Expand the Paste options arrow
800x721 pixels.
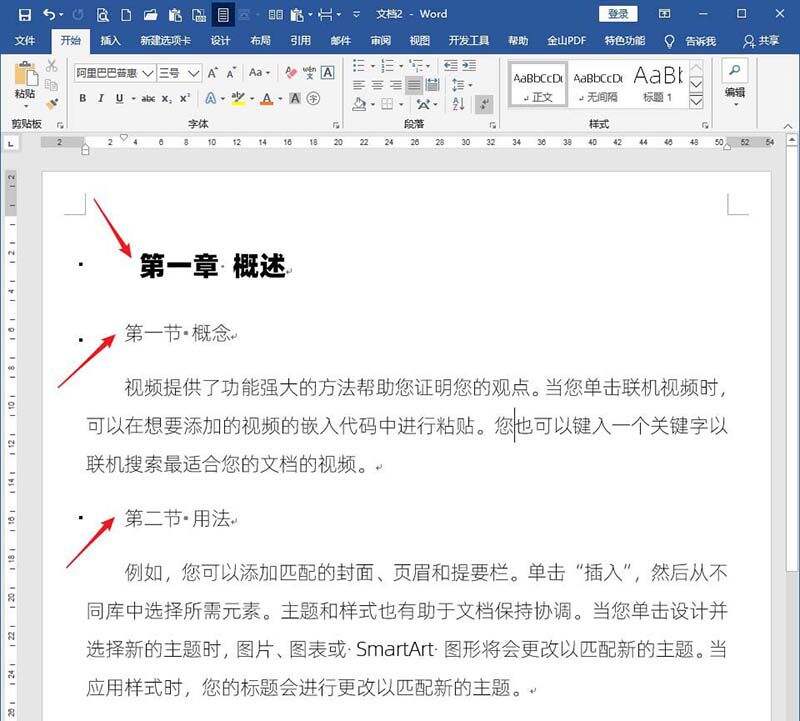(26, 106)
